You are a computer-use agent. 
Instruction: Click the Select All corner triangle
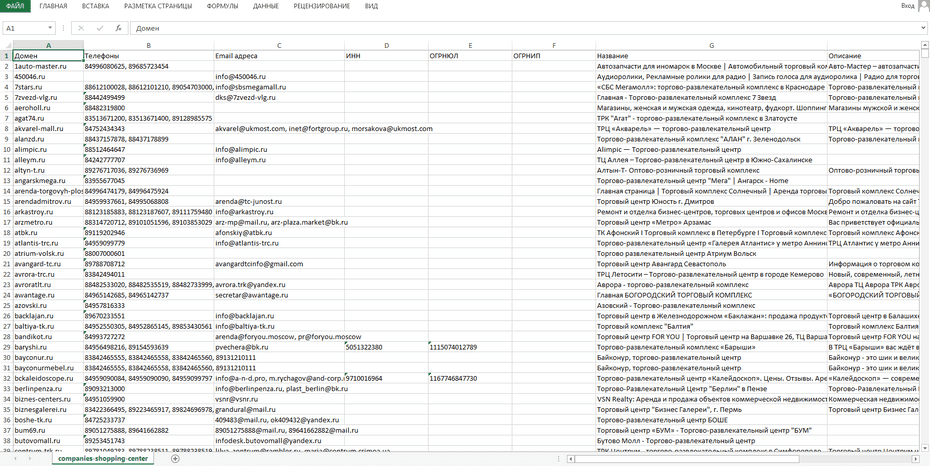[7, 46]
